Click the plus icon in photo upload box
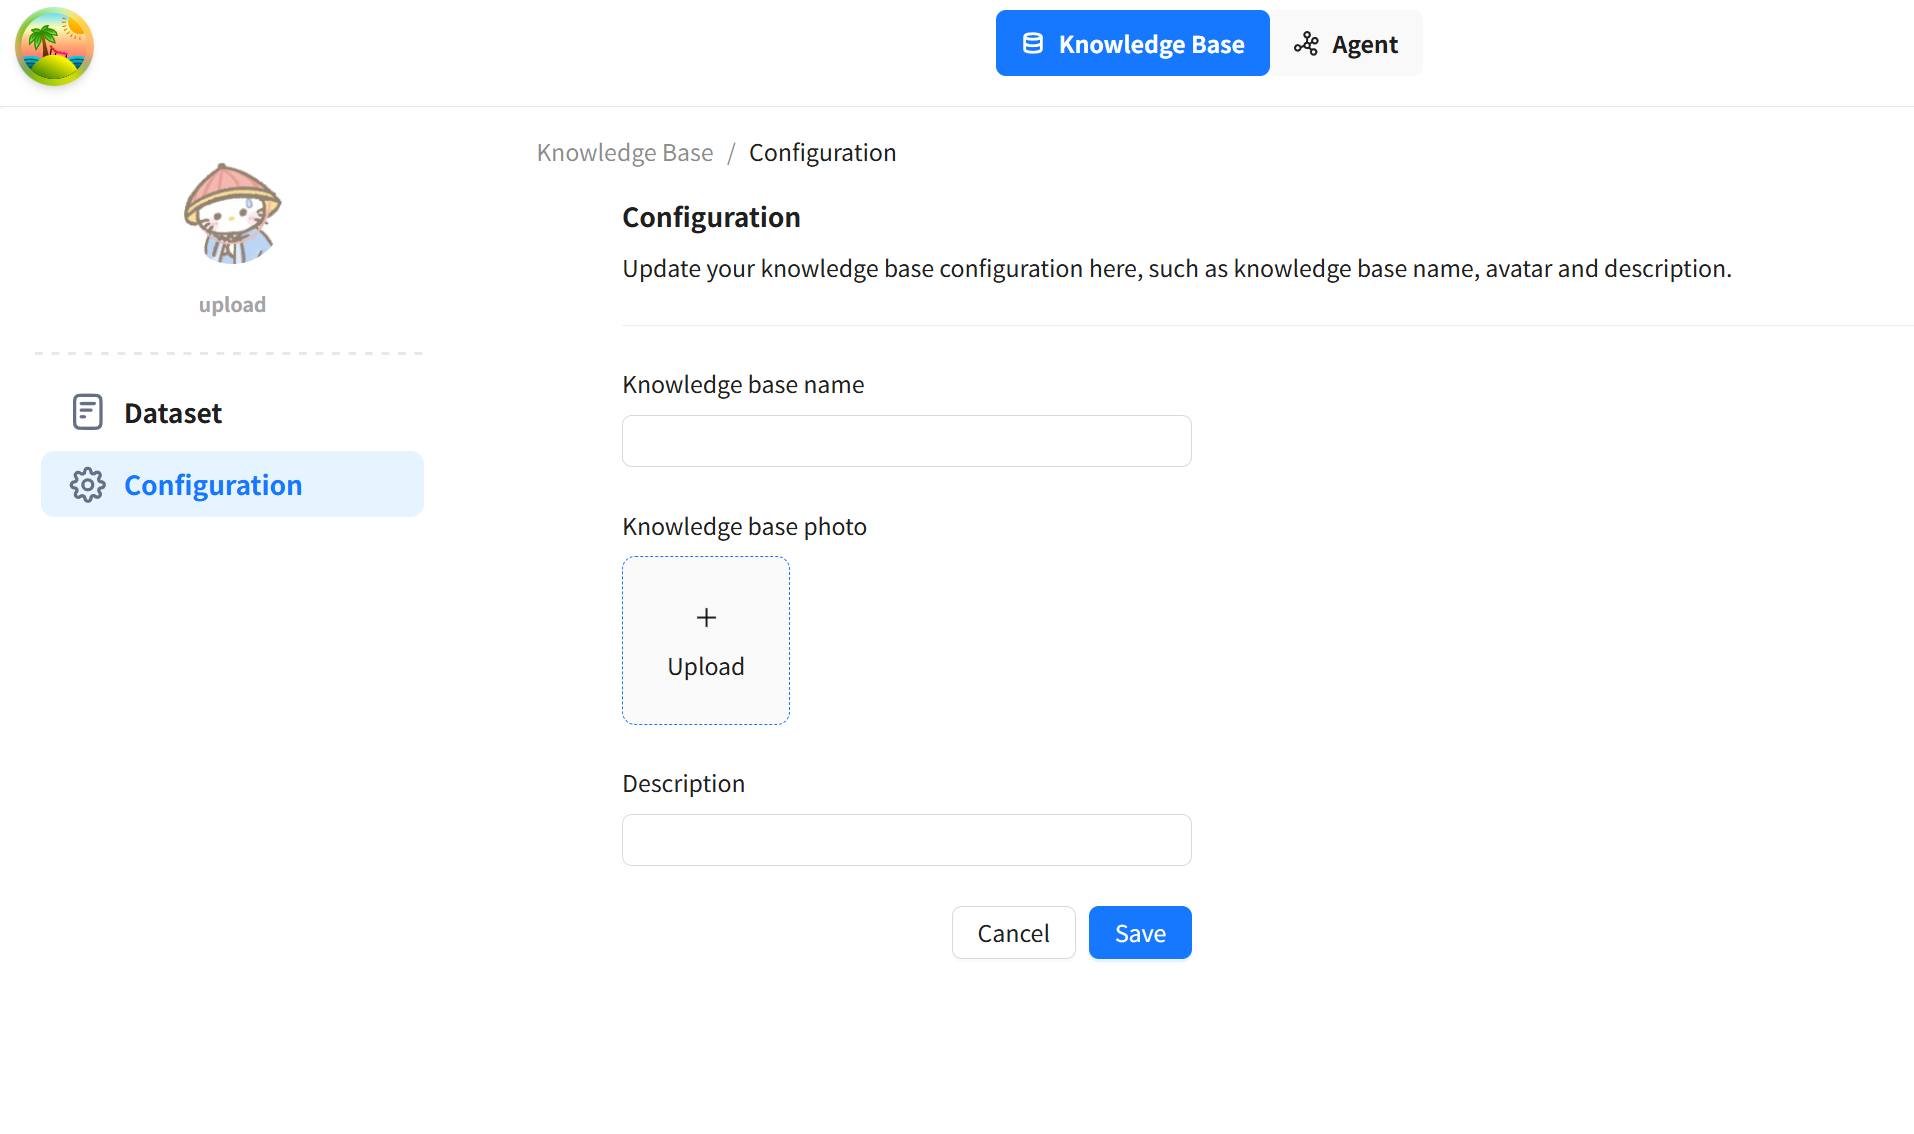This screenshot has width=1914, height=1134. click(706, 618)
